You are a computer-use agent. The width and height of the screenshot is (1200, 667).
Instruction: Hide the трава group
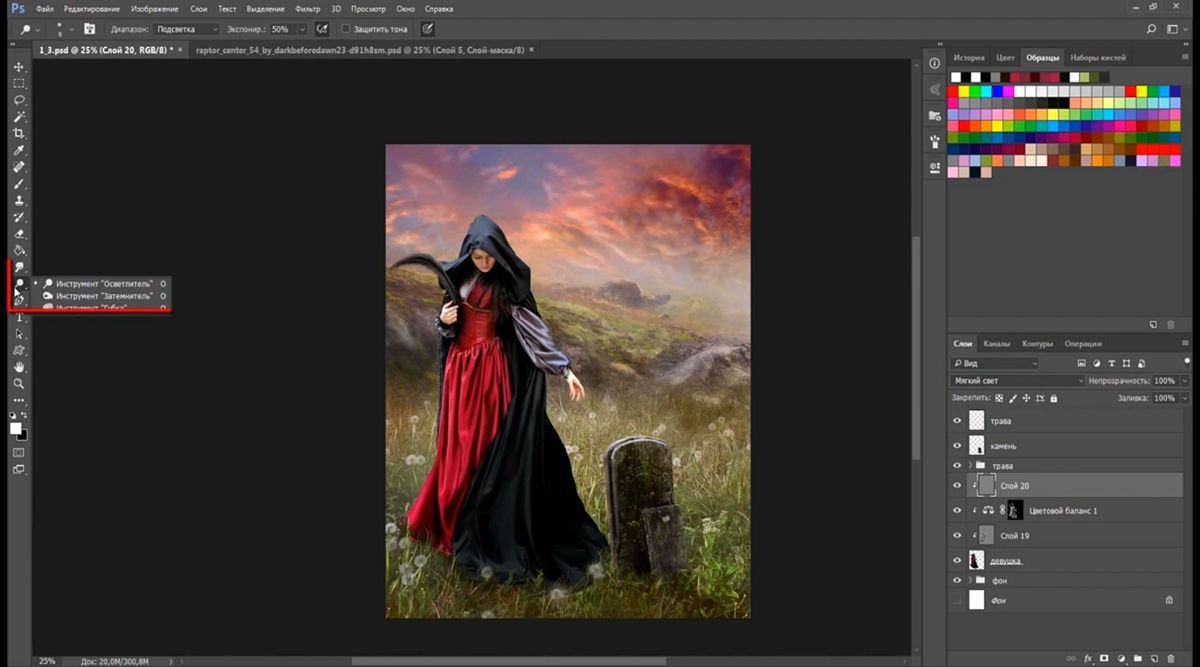[958, 466]
